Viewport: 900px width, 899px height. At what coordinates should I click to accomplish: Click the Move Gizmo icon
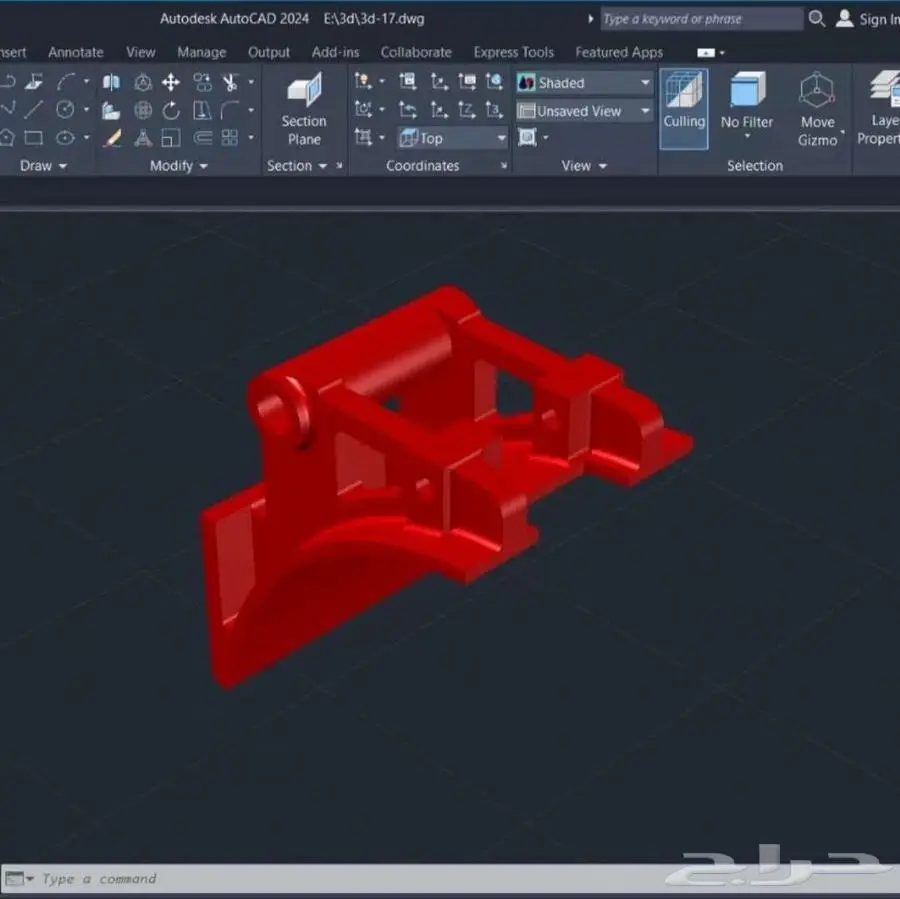(817, 108)
